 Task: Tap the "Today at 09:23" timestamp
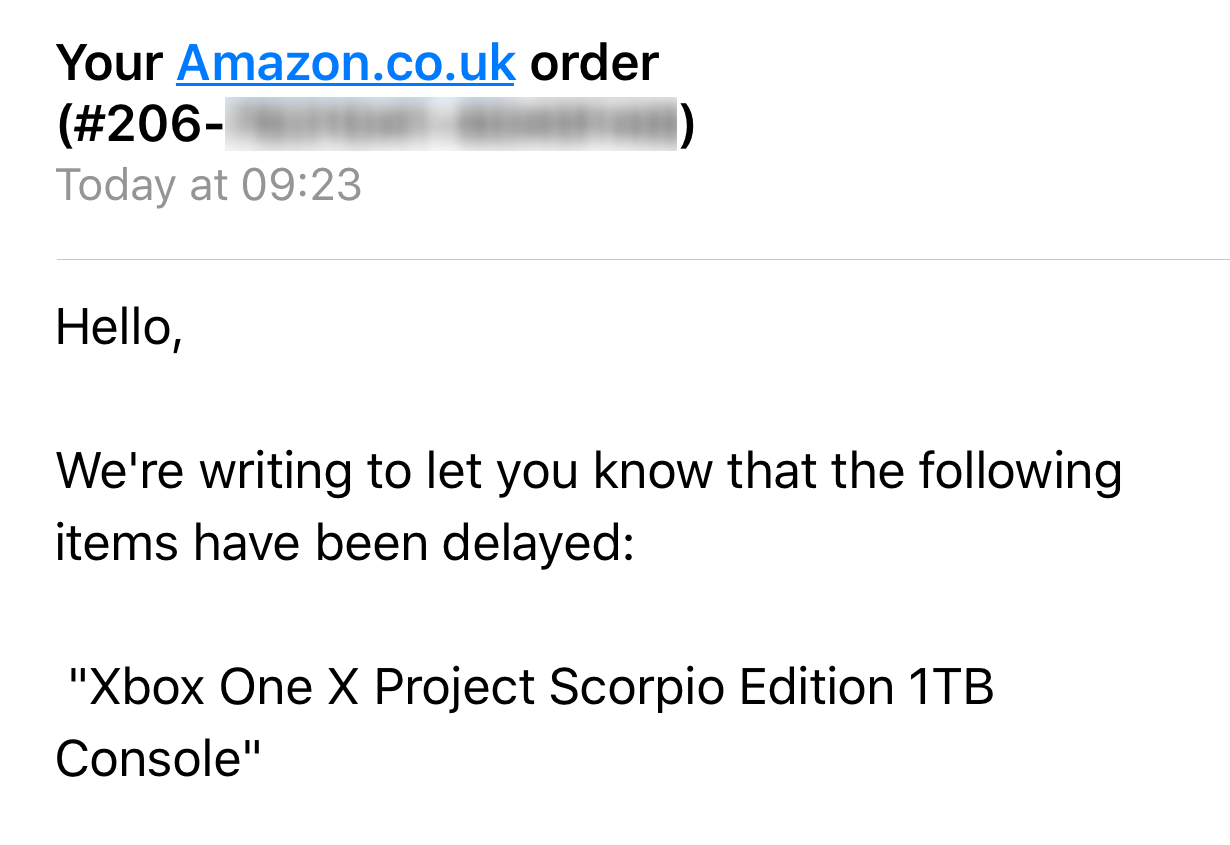(209, 186)
